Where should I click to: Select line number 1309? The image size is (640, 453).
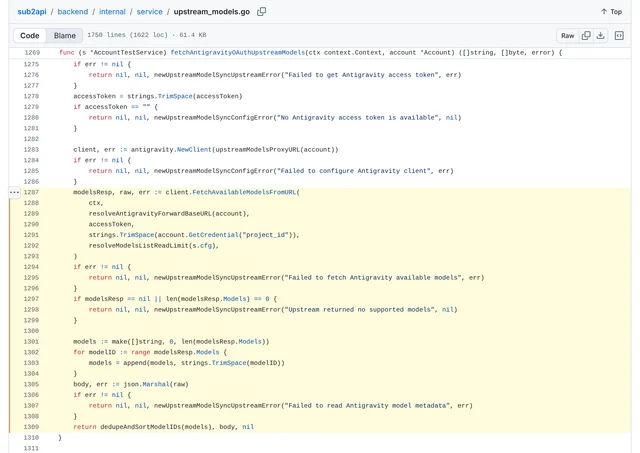(x=31, y=427)
